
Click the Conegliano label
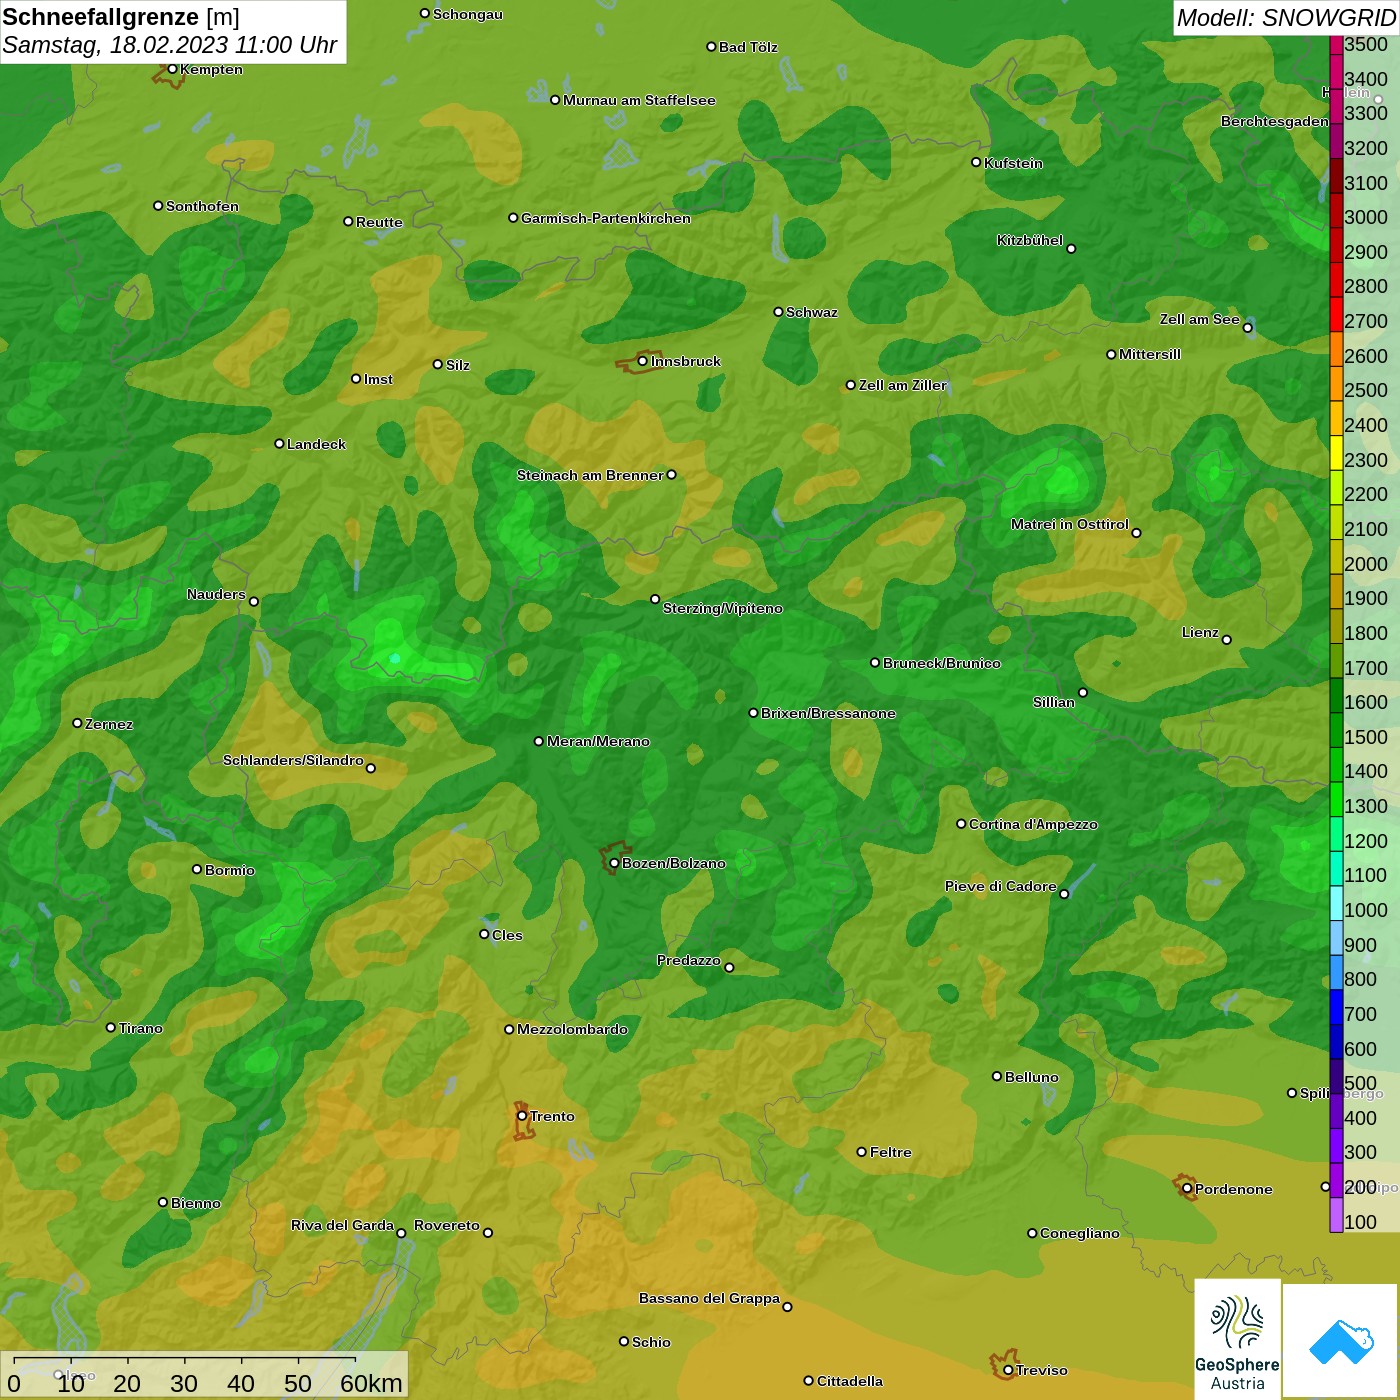click(x=1080, y=1233)
